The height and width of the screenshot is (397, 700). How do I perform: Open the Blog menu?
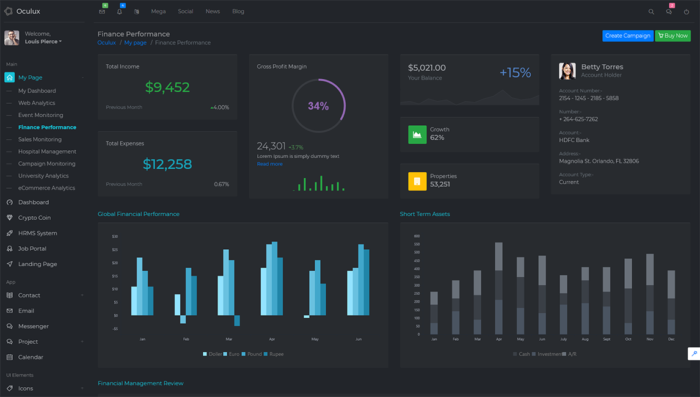[238, 12]
